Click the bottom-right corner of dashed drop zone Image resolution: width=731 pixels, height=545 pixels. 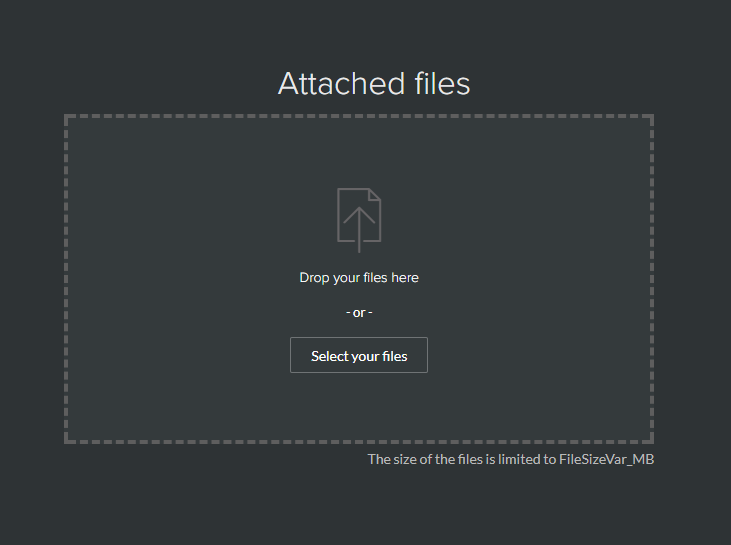651,440
